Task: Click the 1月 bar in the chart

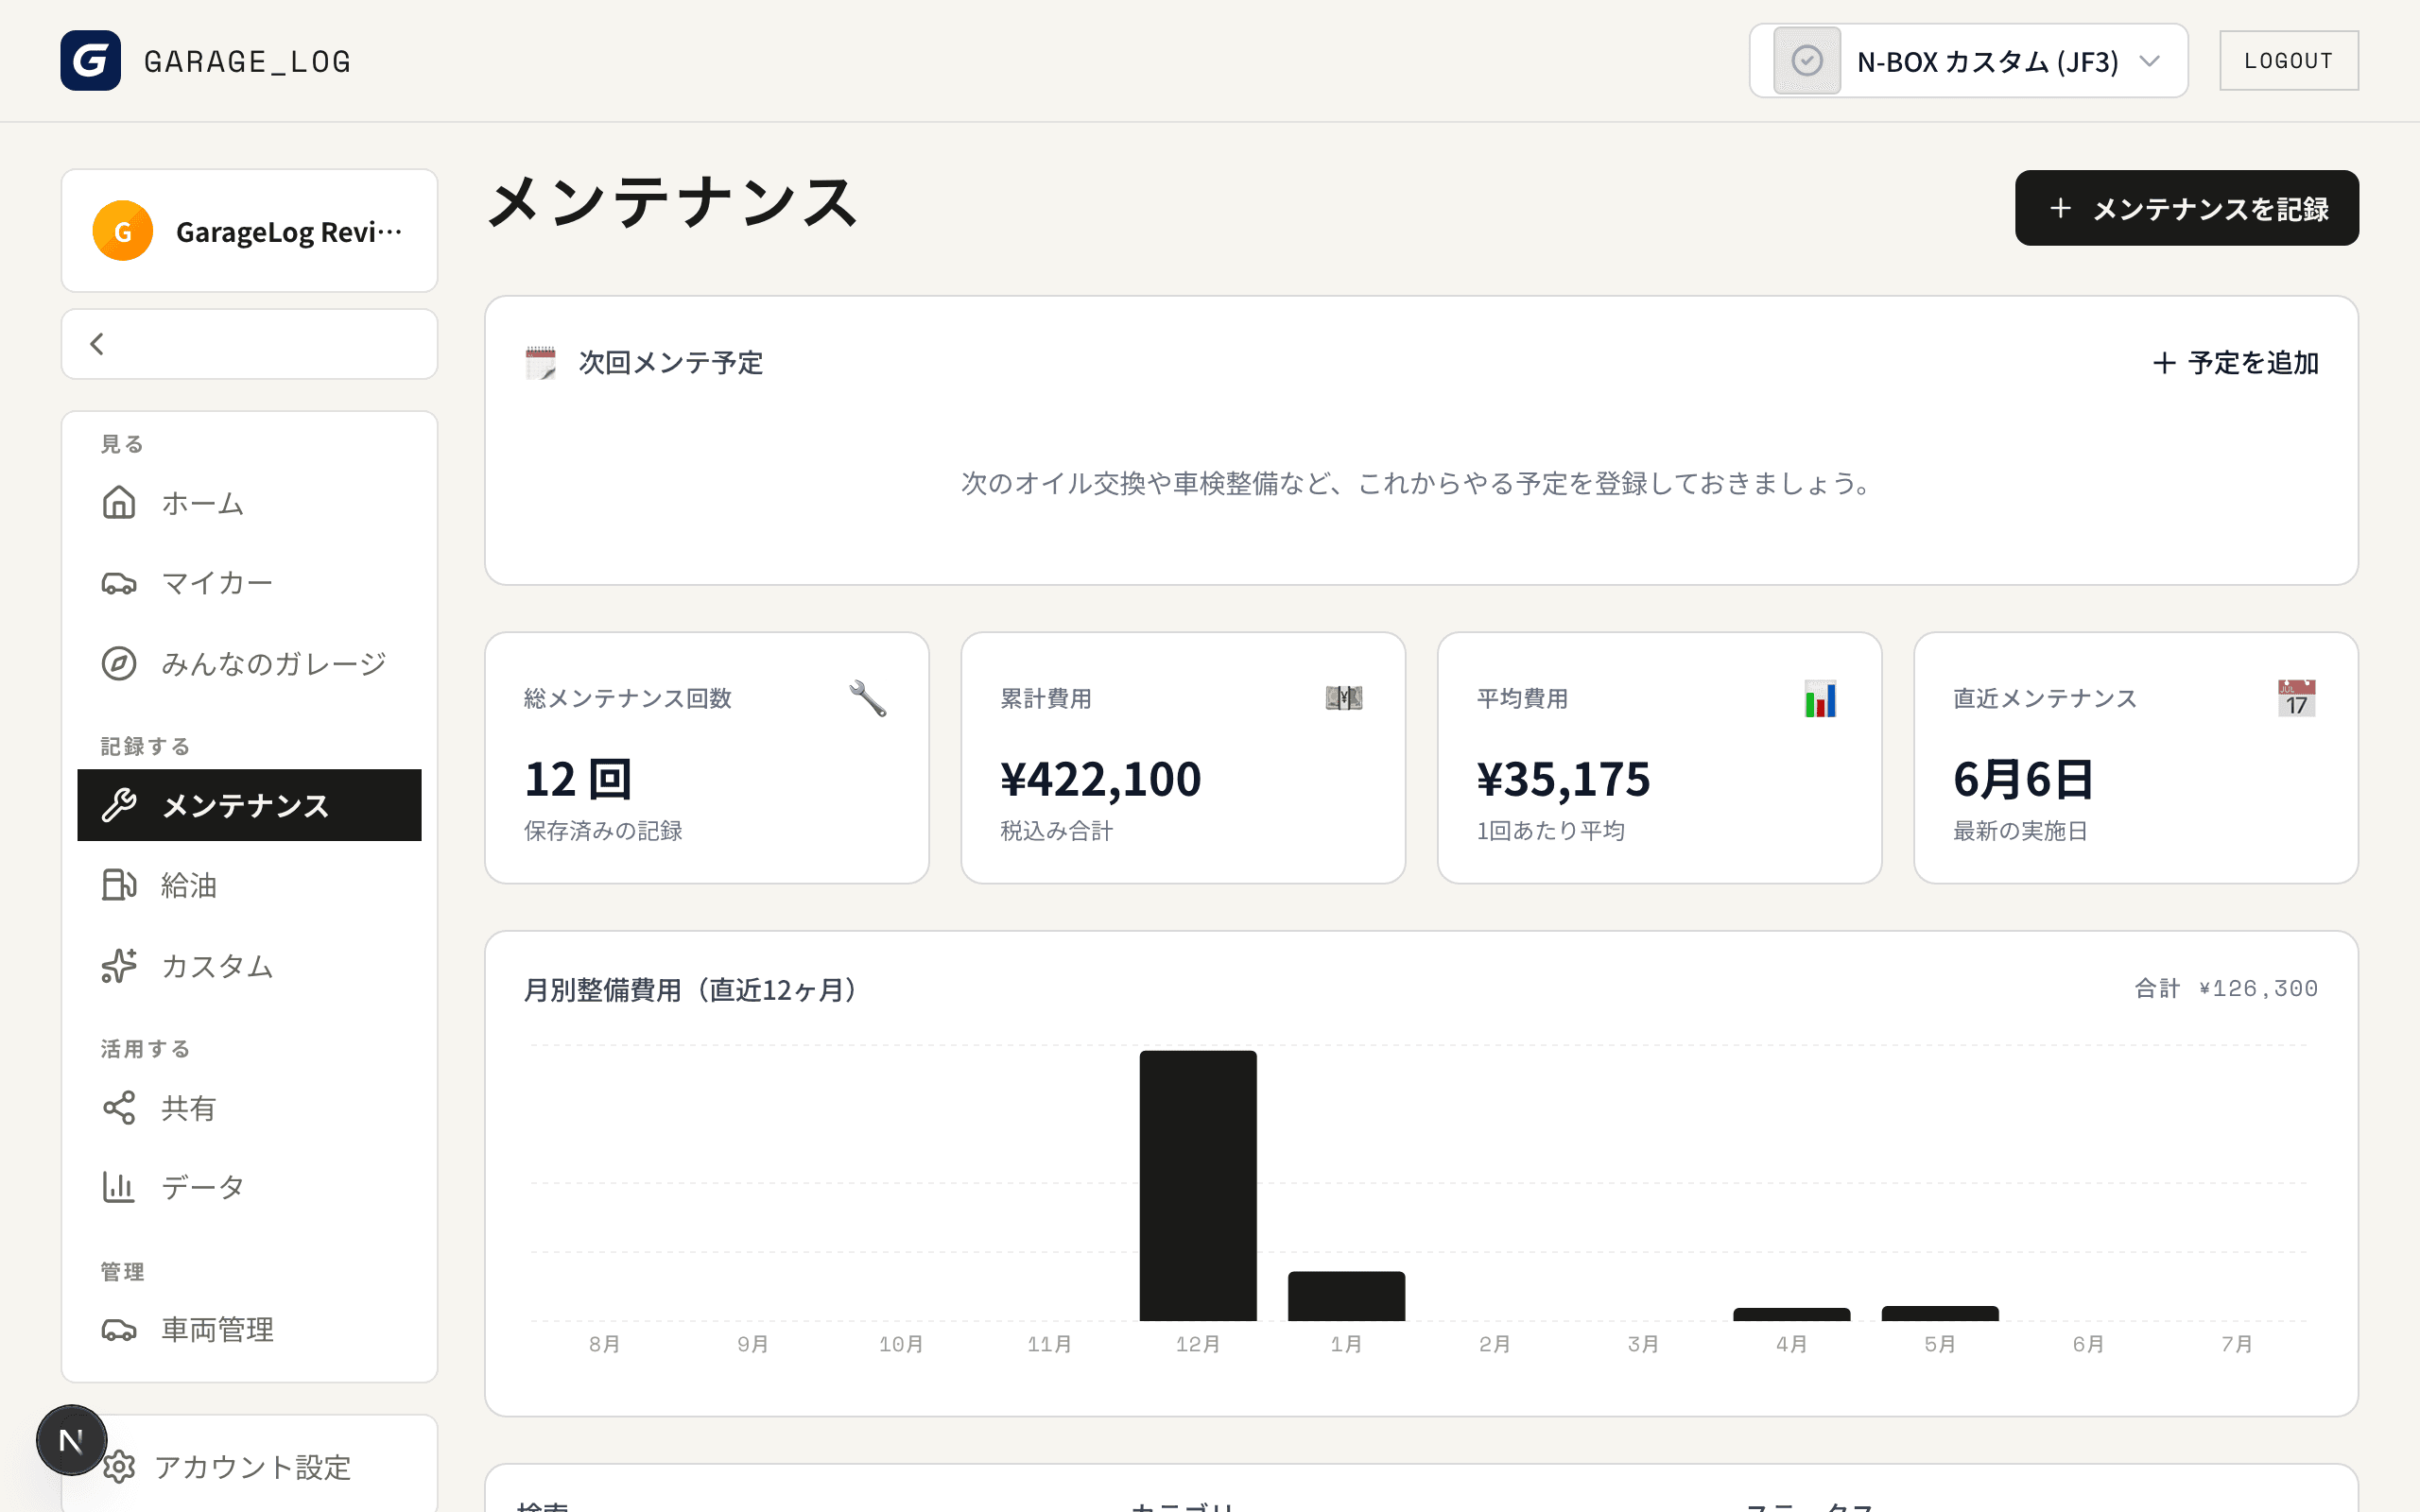Action: pos(1346,1296)
